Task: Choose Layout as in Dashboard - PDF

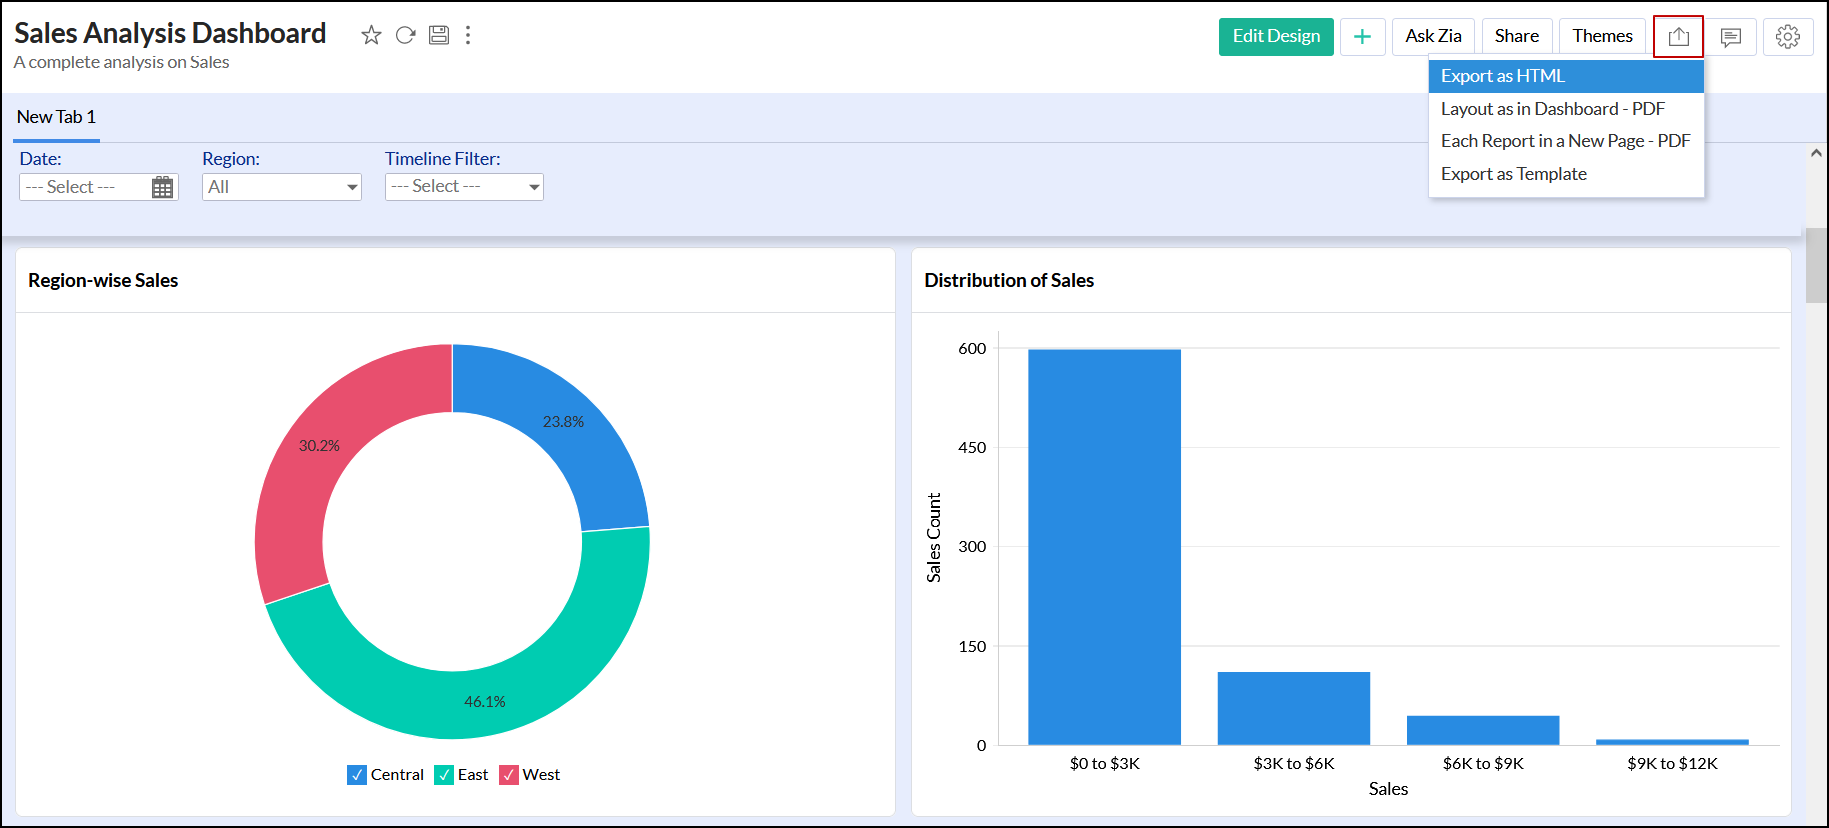Action: 1552,109
